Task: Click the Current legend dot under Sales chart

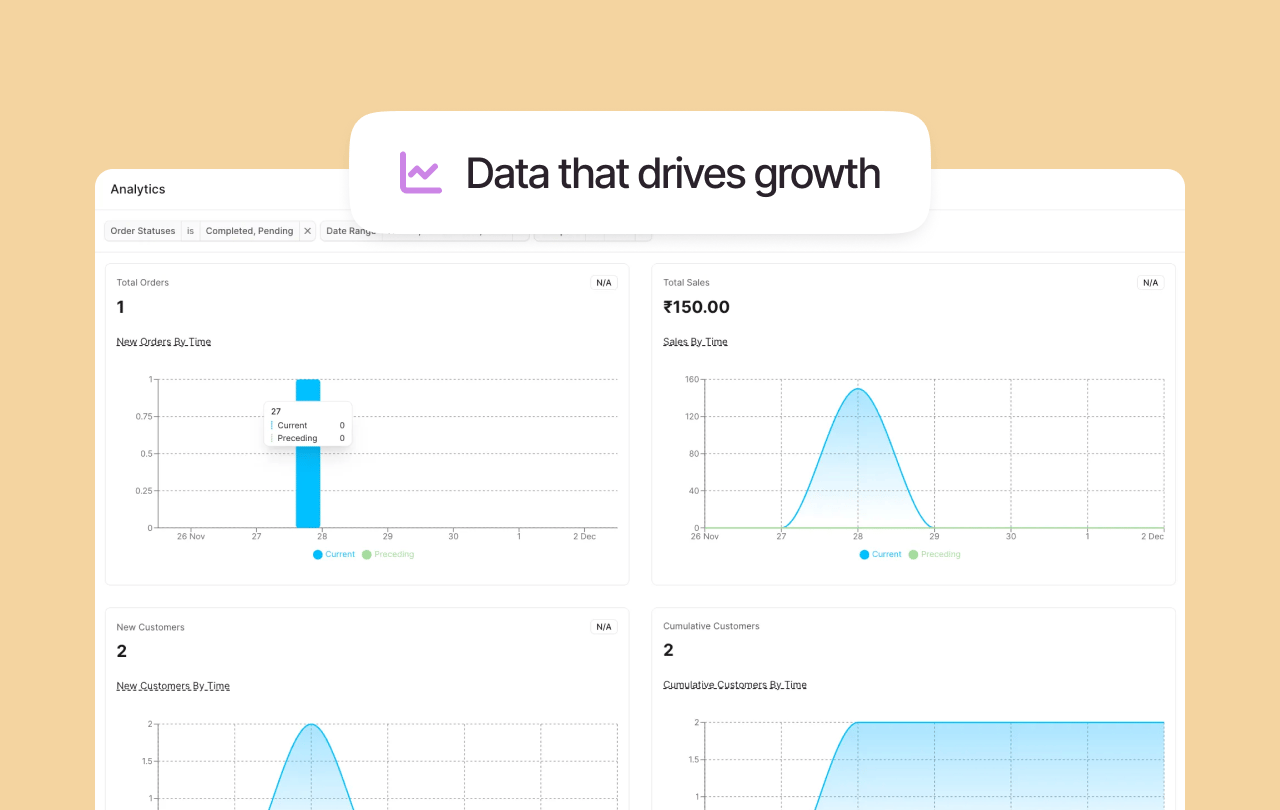Action: [864, 554]
